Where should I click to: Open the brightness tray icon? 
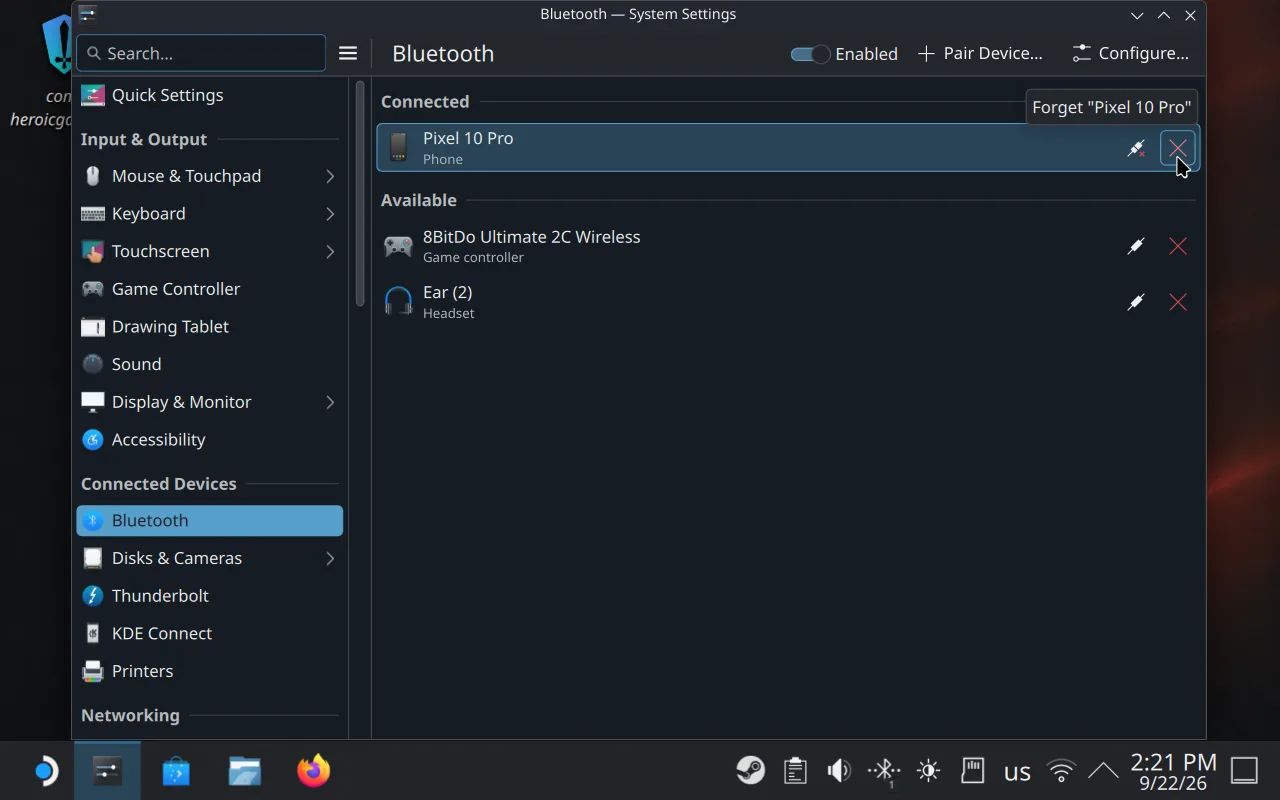tap(928, 770)
